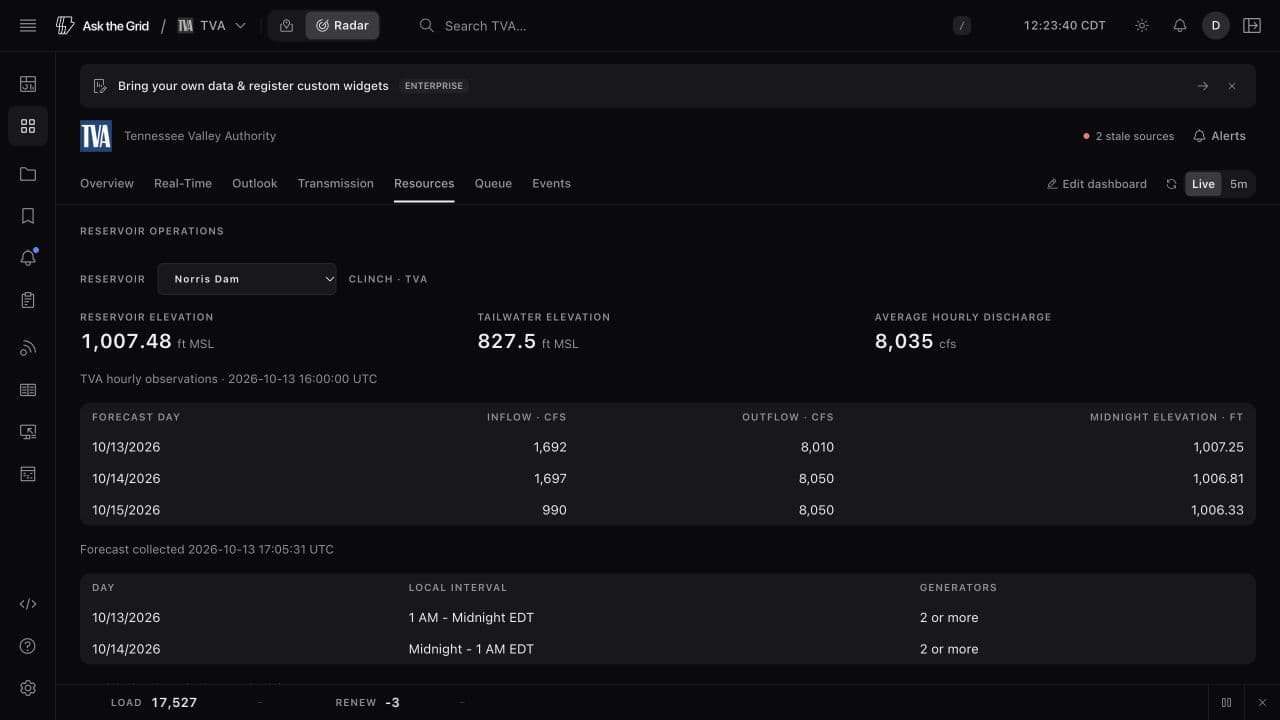1280x720 pixels.
Task: Switch refresh mode to Live
Action: click(x=1203, y=184)
